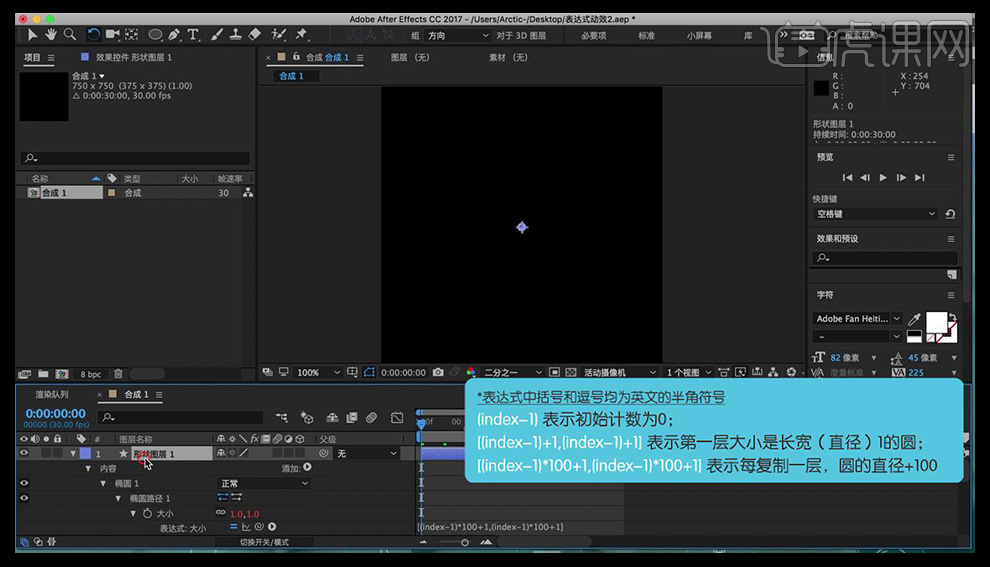The image size is (990, 567).
Task: Click the 切换开关/模式 button
Action: coord(264,542)
